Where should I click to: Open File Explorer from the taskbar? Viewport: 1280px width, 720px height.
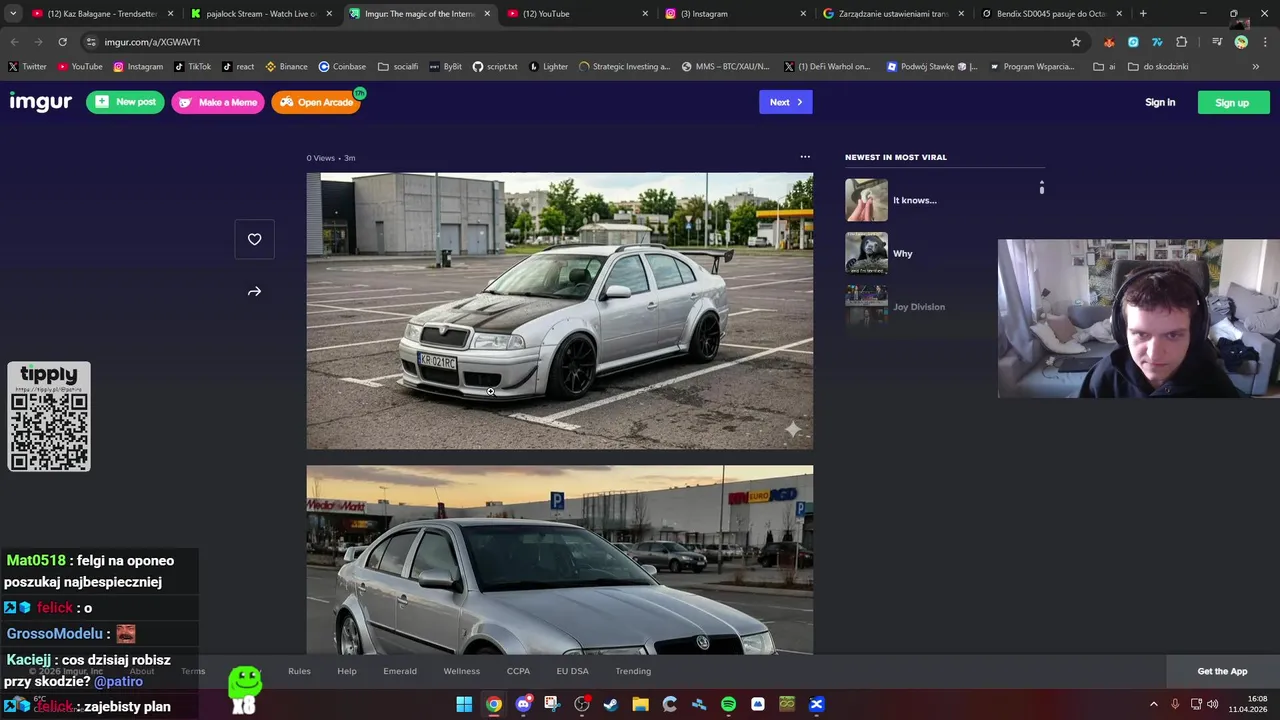click(x=640, y=704)
